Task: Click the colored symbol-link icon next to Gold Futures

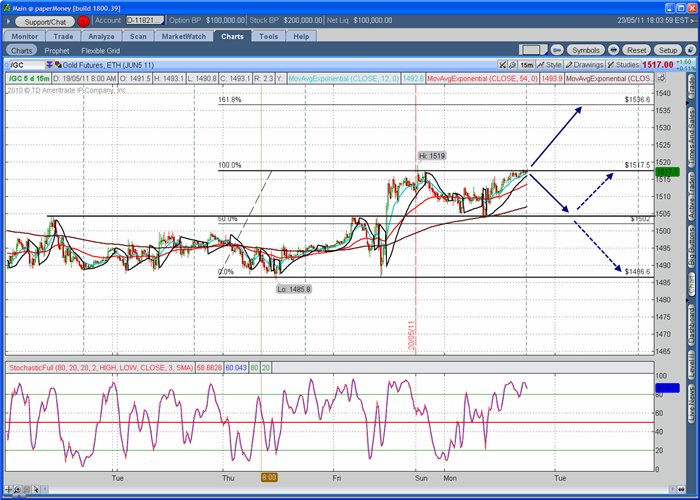Action: click(58, 65)
